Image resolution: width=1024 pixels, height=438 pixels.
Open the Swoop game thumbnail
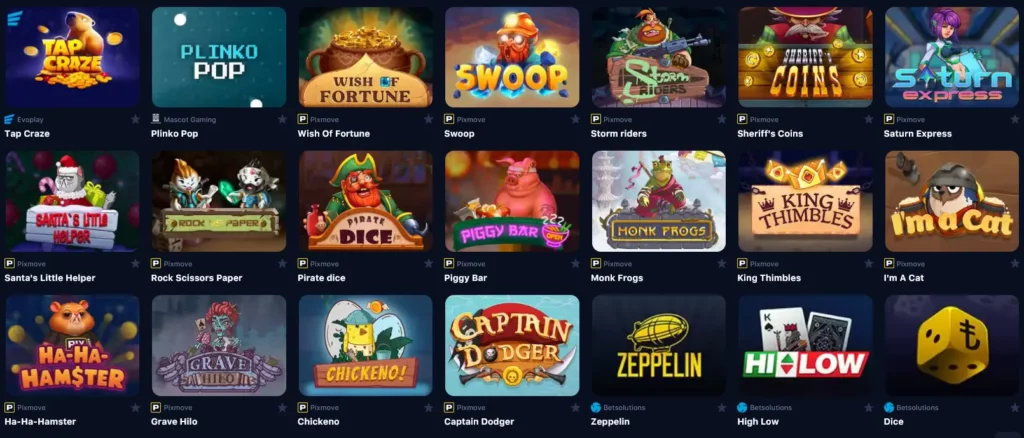pyautogui.click(x=512, y=57)
